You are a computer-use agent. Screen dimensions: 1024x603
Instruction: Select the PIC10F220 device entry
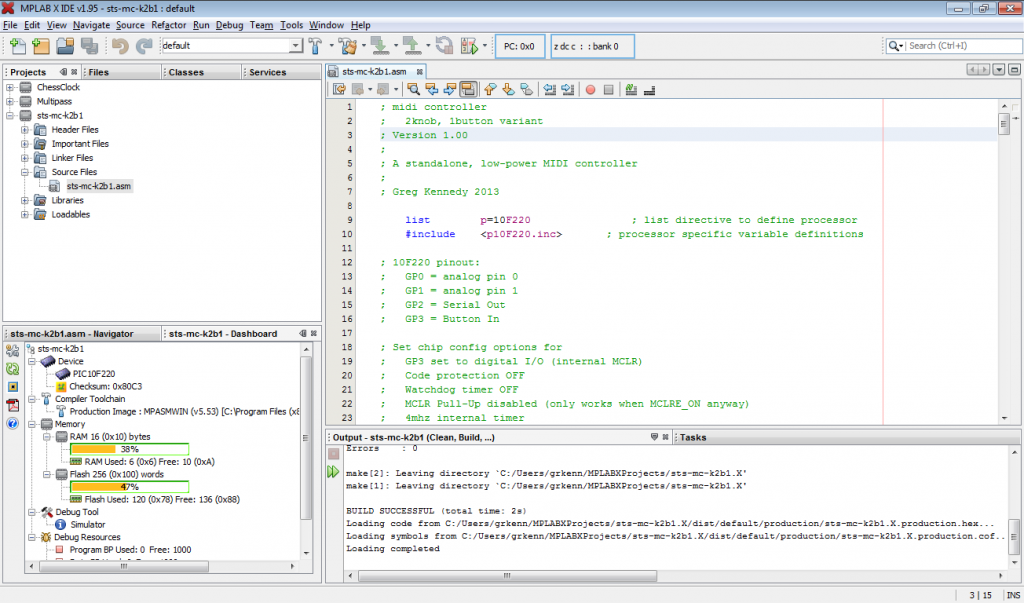93,374
